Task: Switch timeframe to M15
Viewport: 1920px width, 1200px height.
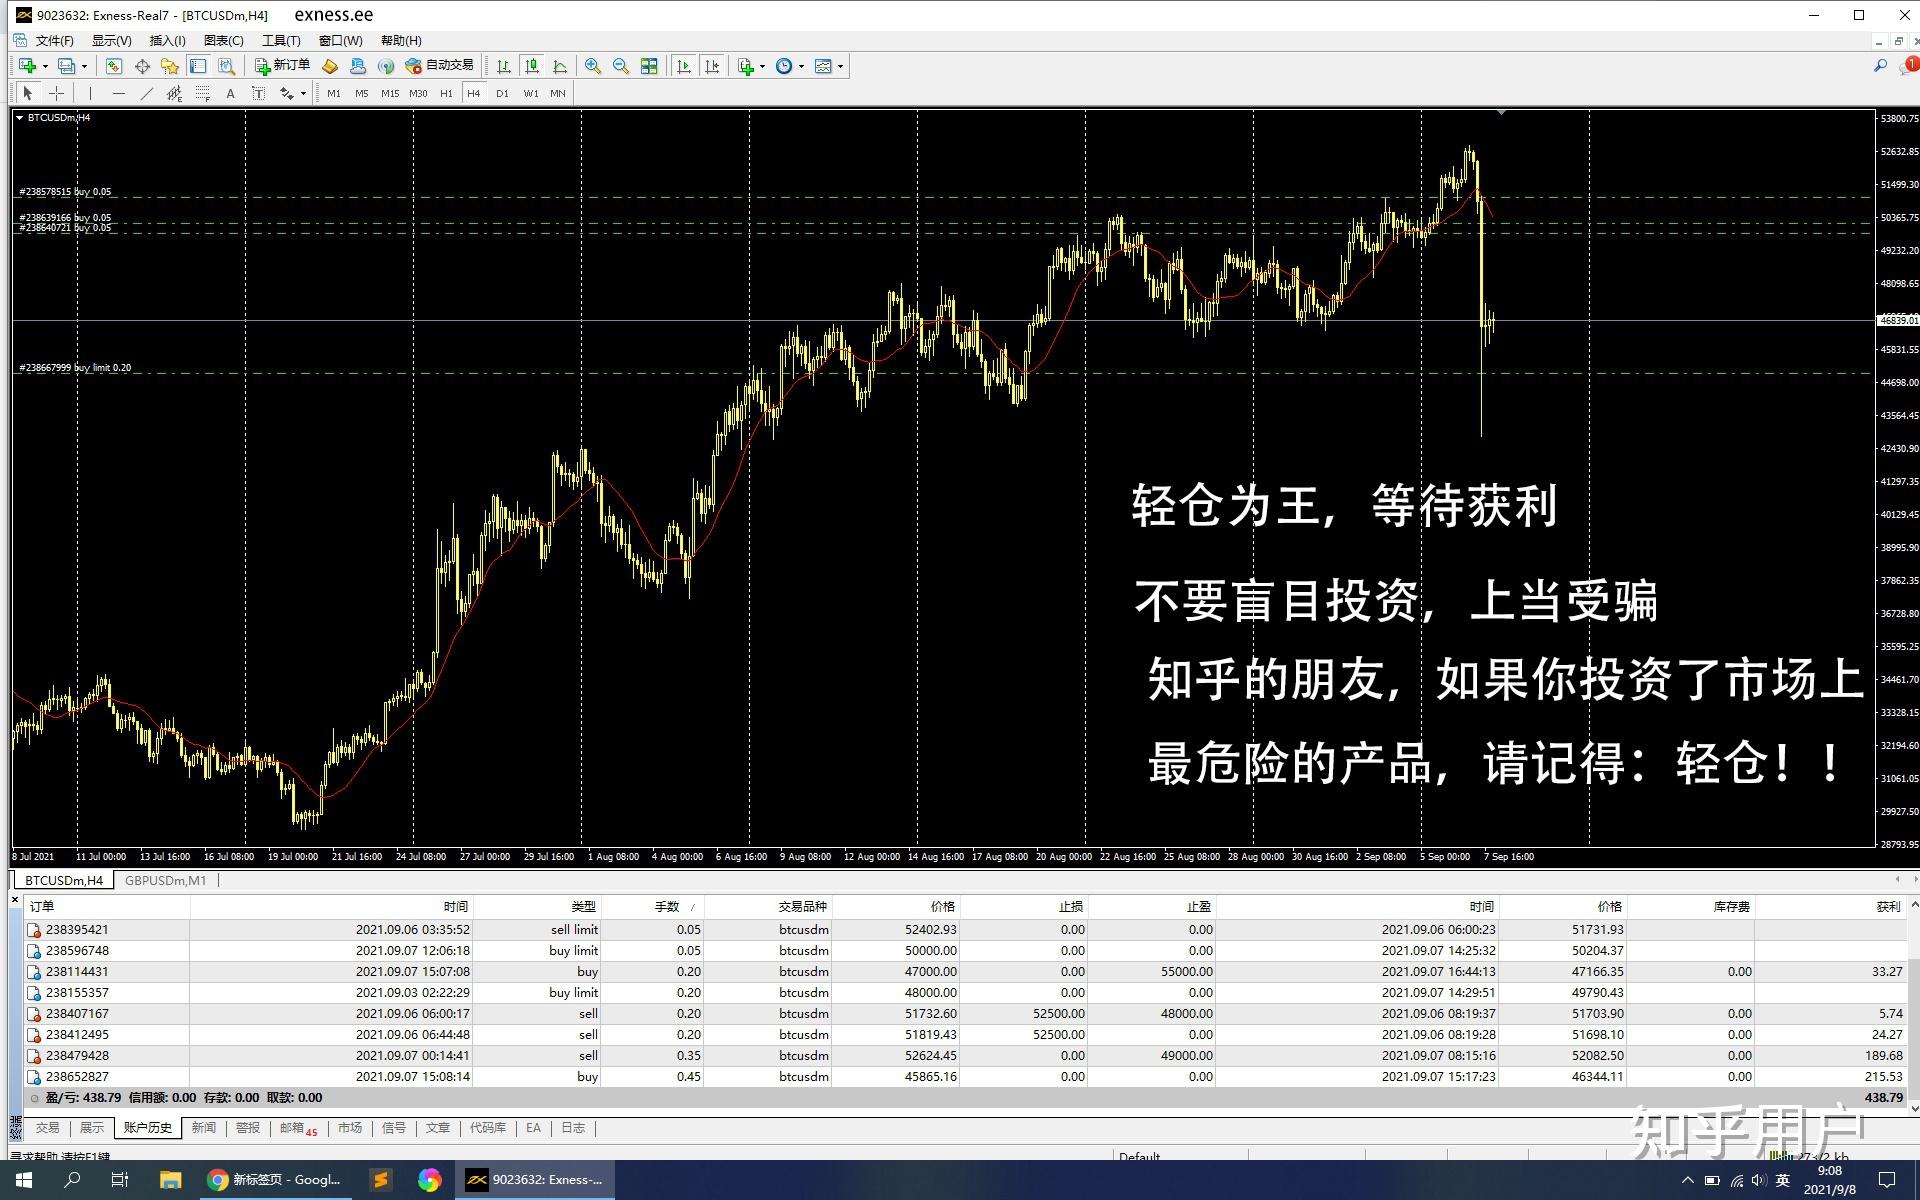Action: 390,93
